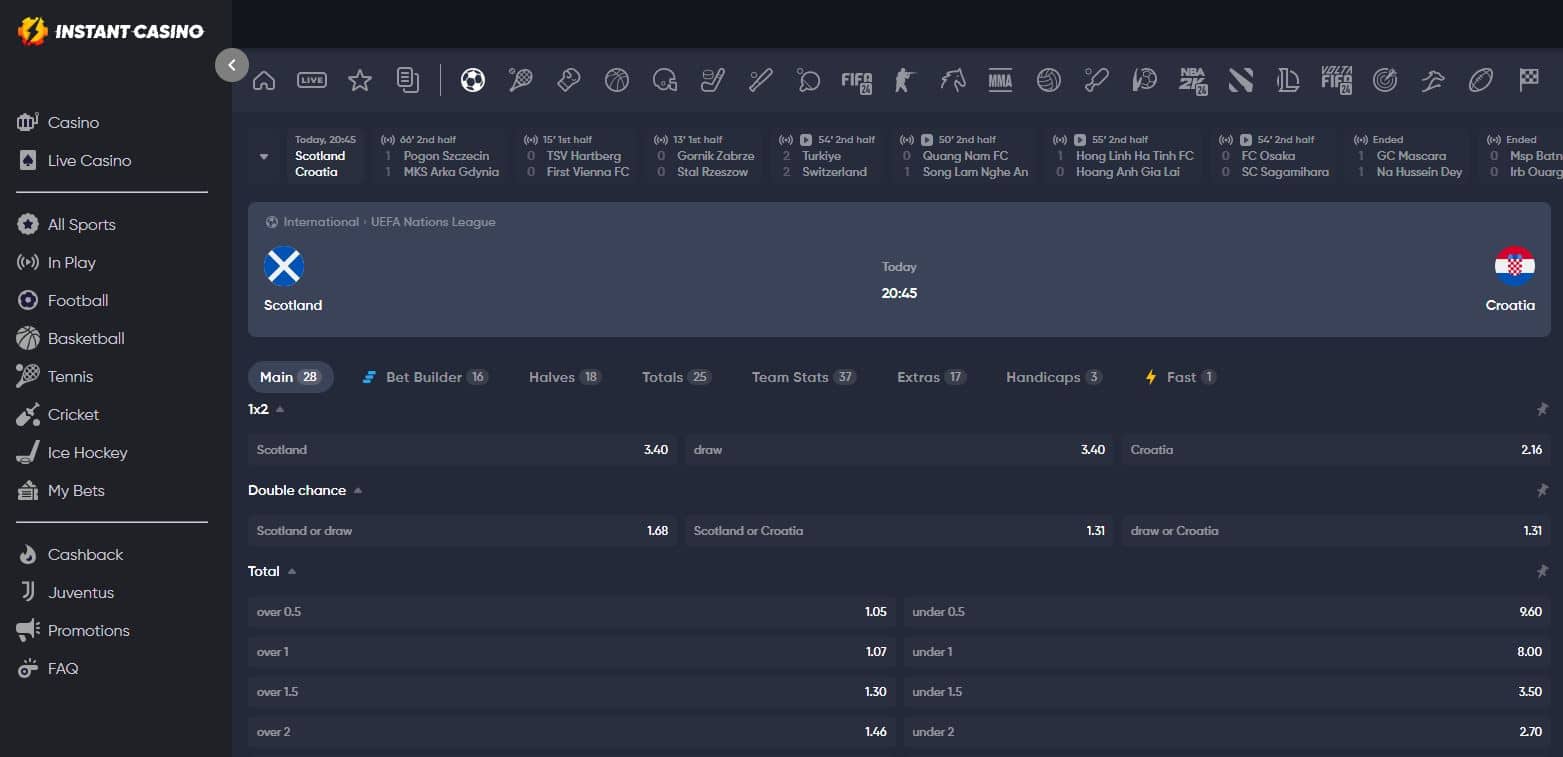Select the FIFA 24 esports icon
The image size is (1563, 757).
[857, 80]
